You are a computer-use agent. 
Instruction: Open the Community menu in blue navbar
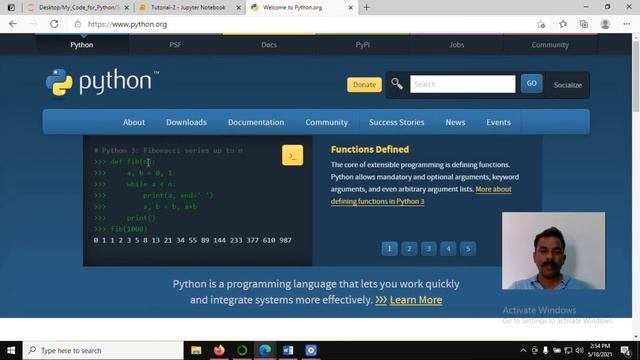tap(327, 122)
